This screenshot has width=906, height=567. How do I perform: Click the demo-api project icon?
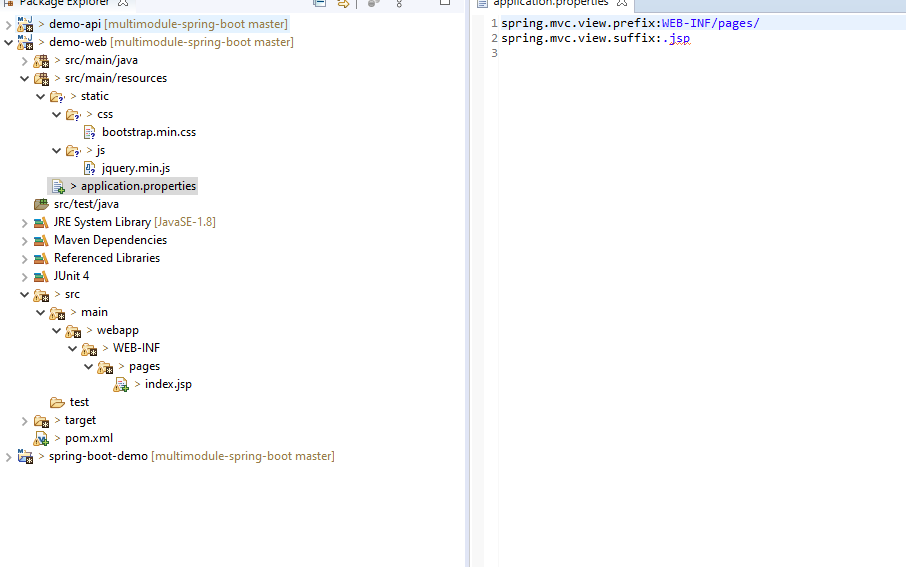click(x=25, y=24)
